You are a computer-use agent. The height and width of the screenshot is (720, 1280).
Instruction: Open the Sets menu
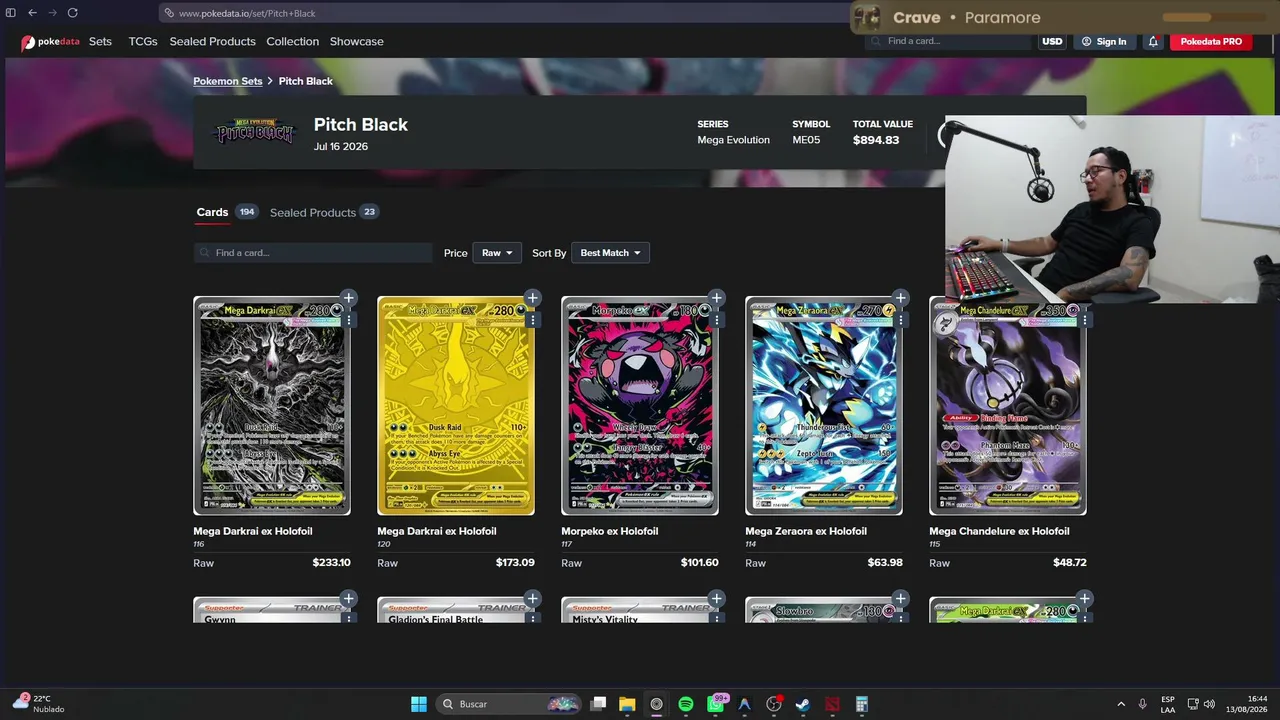[x=100, y=41]
